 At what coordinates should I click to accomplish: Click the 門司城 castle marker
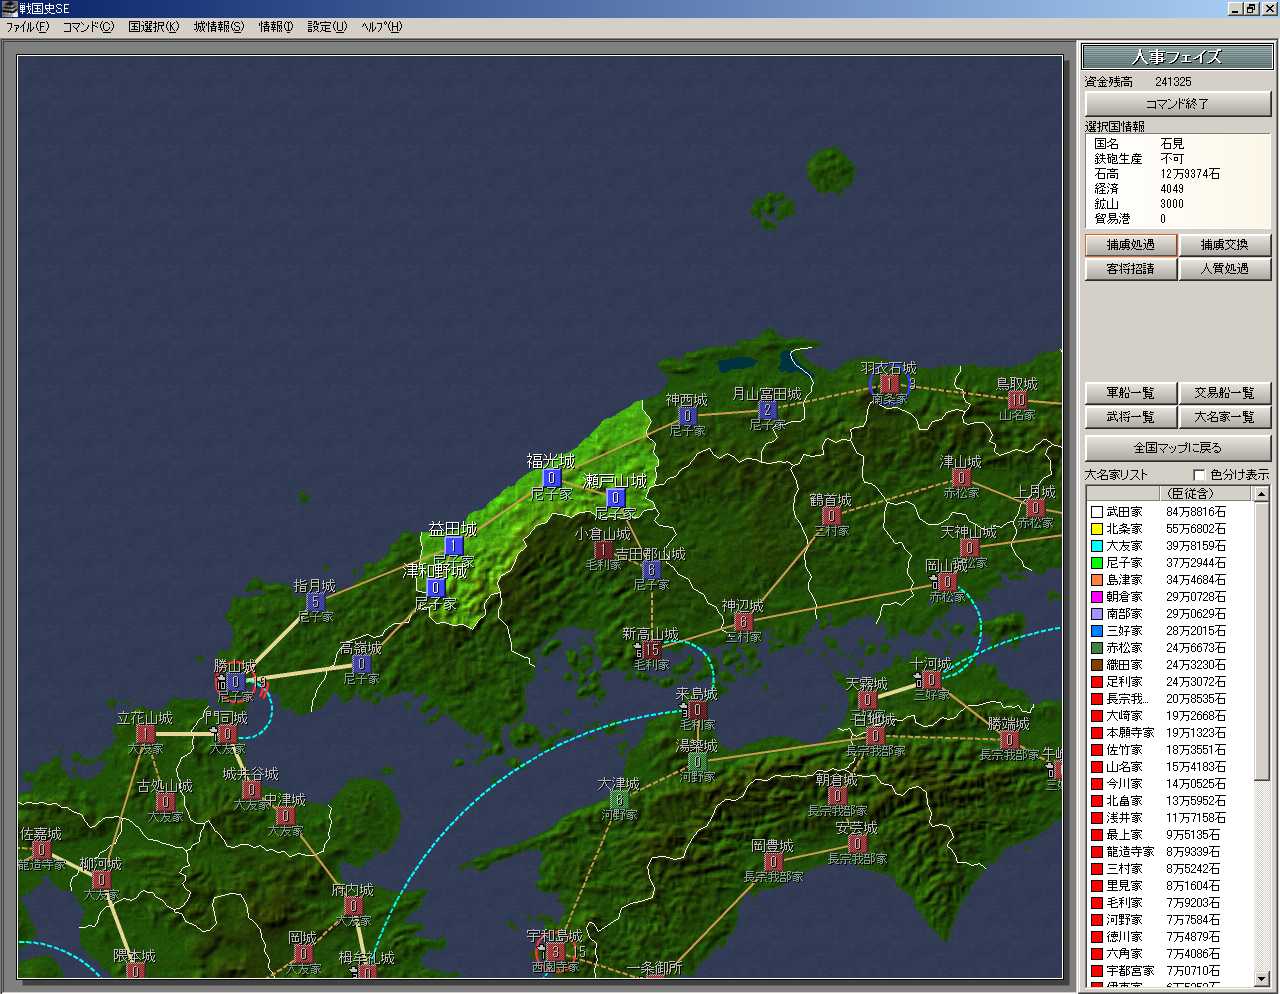click(x=227, y=734)
